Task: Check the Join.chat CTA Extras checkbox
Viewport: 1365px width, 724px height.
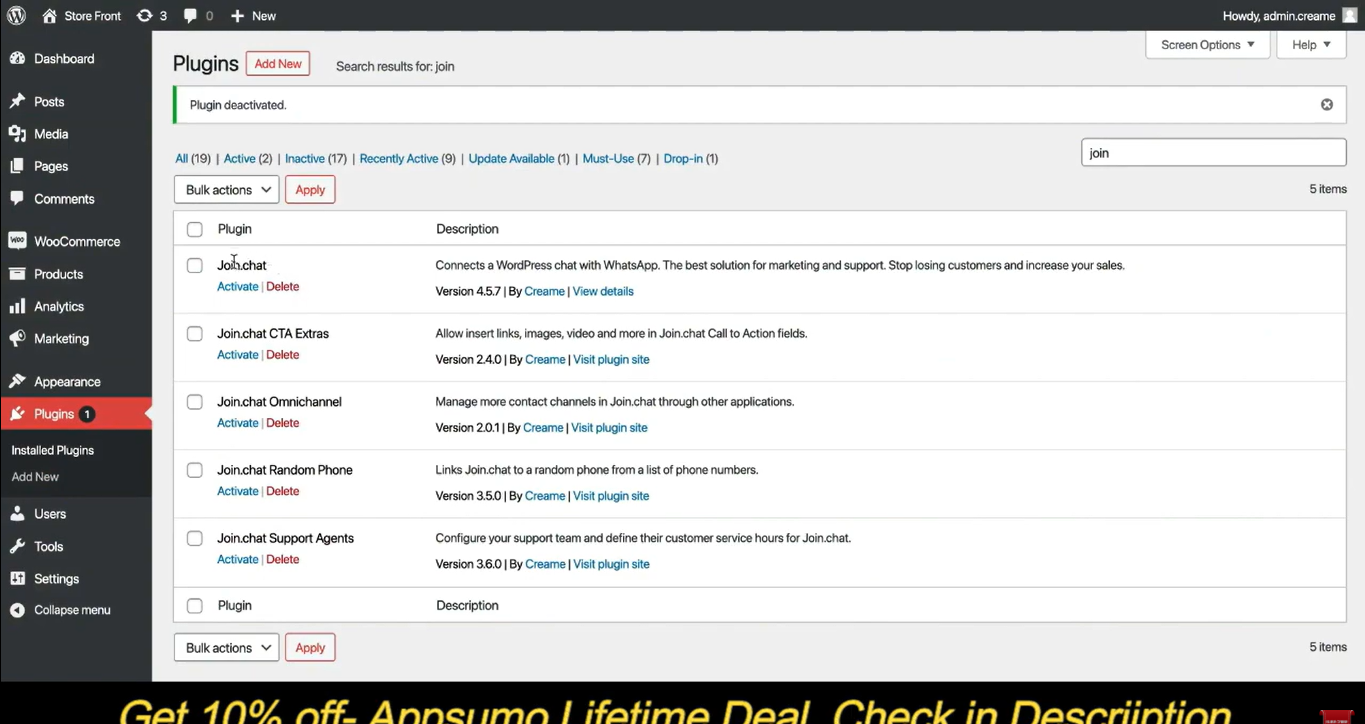Action: click(x=195, y=334)
